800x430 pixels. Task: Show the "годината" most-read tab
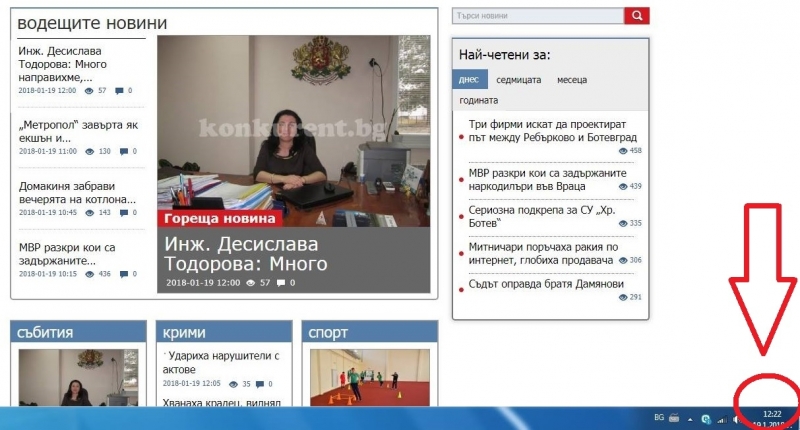click(478, 100)
